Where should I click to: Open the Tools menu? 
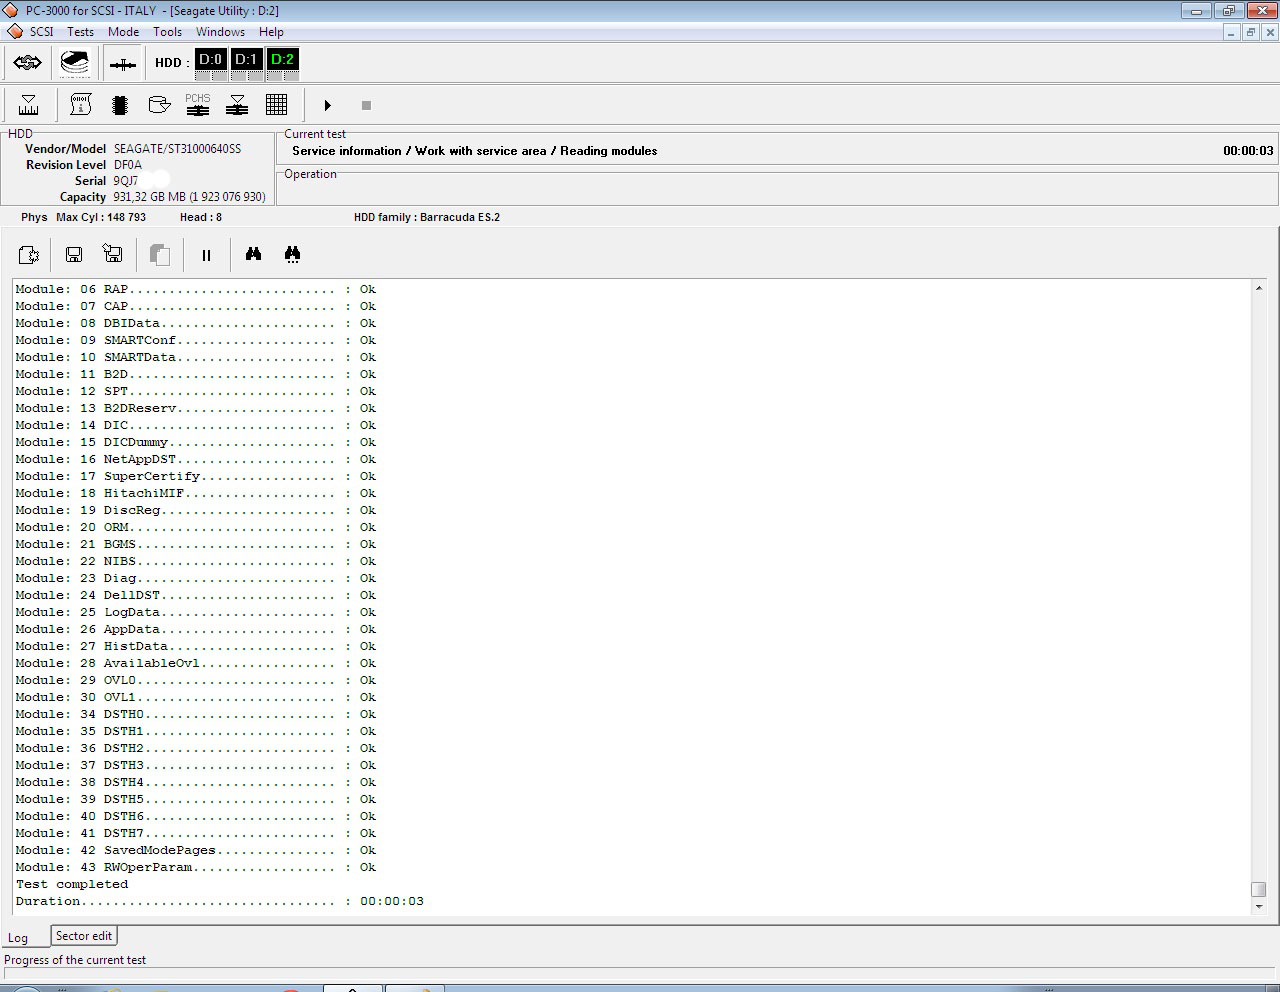click(x=168, y=32)
